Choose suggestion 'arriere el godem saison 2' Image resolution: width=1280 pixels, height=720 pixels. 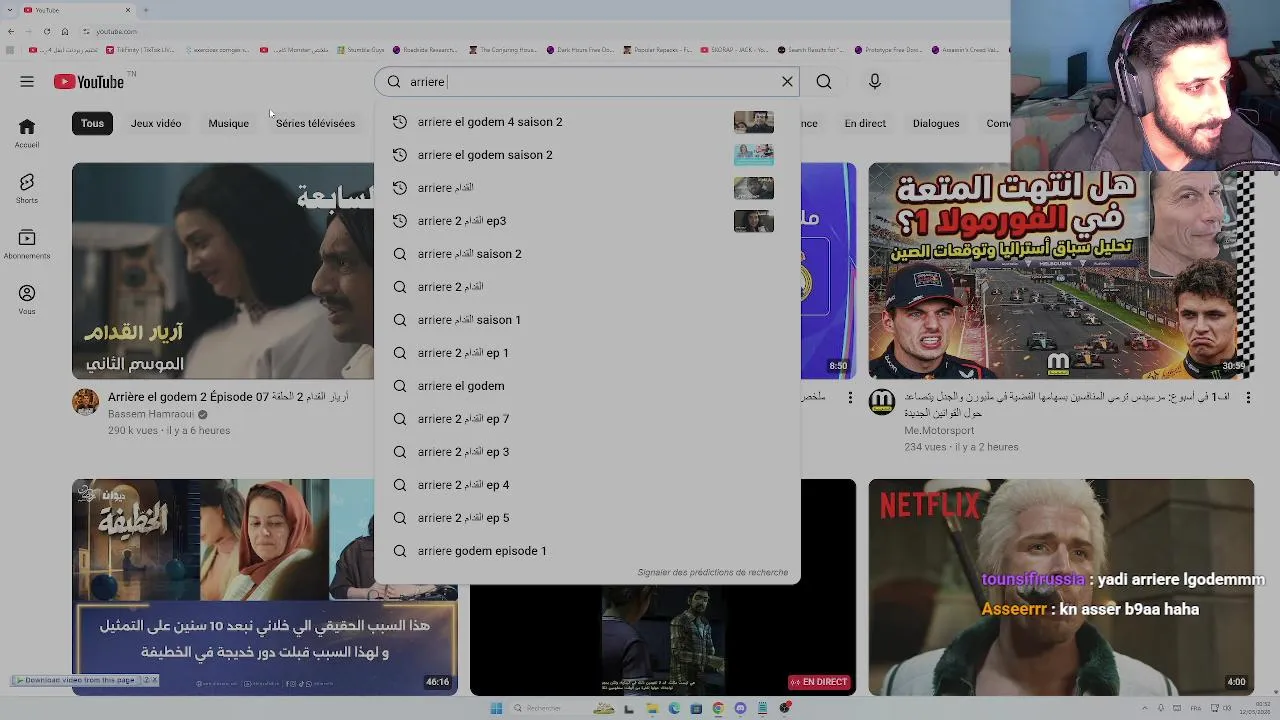point(587,155)
